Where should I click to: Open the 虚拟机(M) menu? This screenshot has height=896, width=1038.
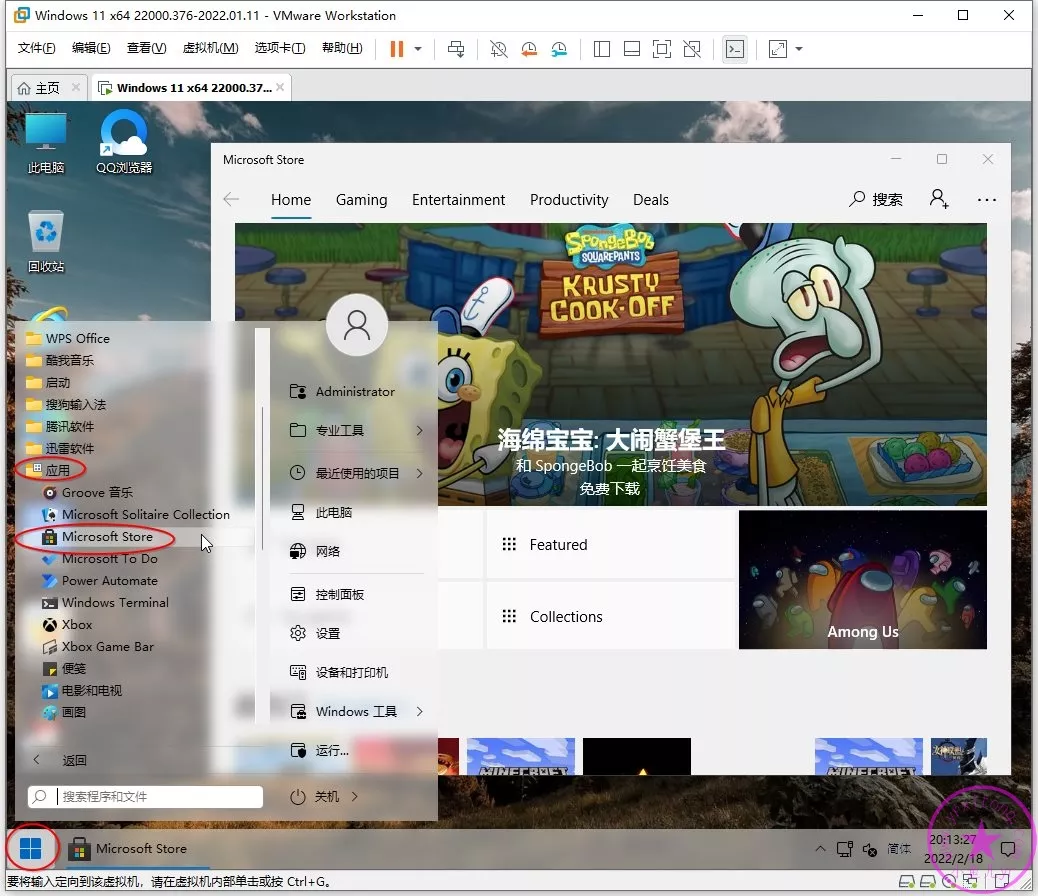coord(210,48)
